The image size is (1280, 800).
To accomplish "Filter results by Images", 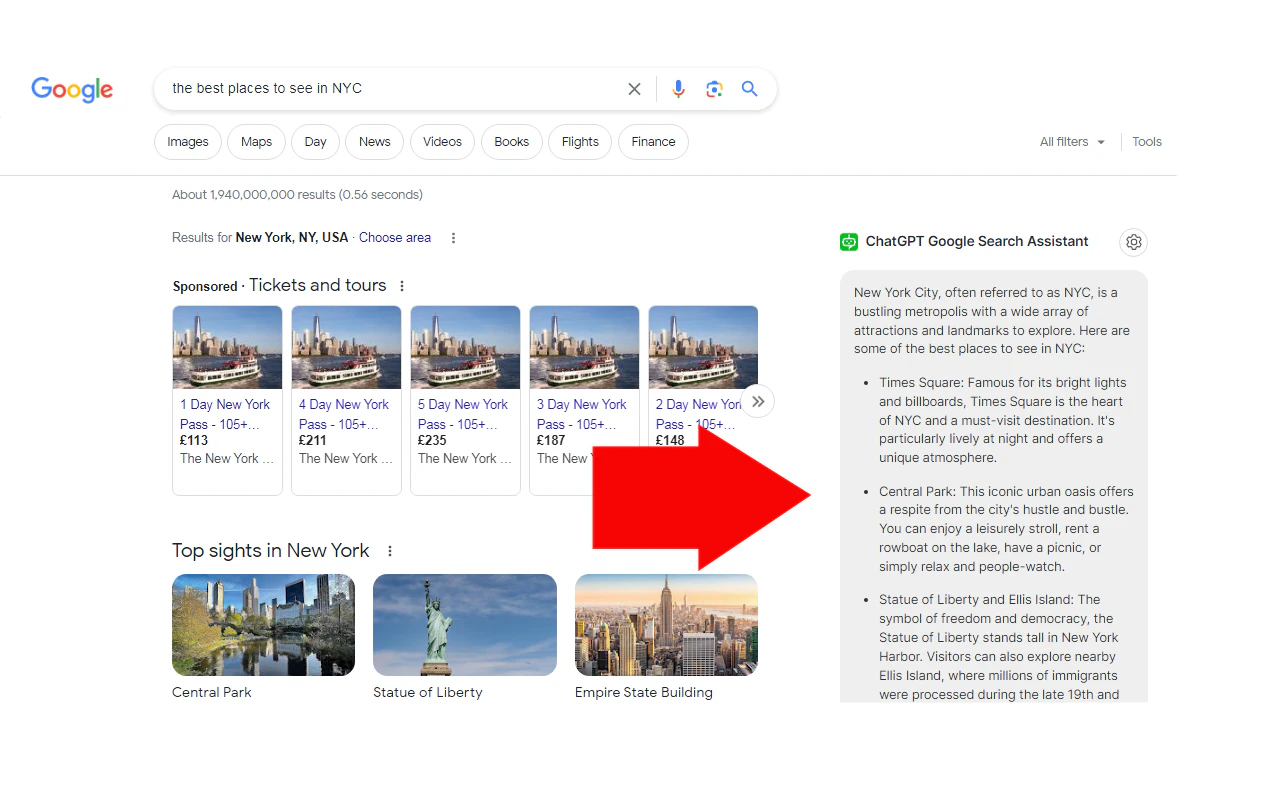I will pyautogui.click(x=188, y=142).
